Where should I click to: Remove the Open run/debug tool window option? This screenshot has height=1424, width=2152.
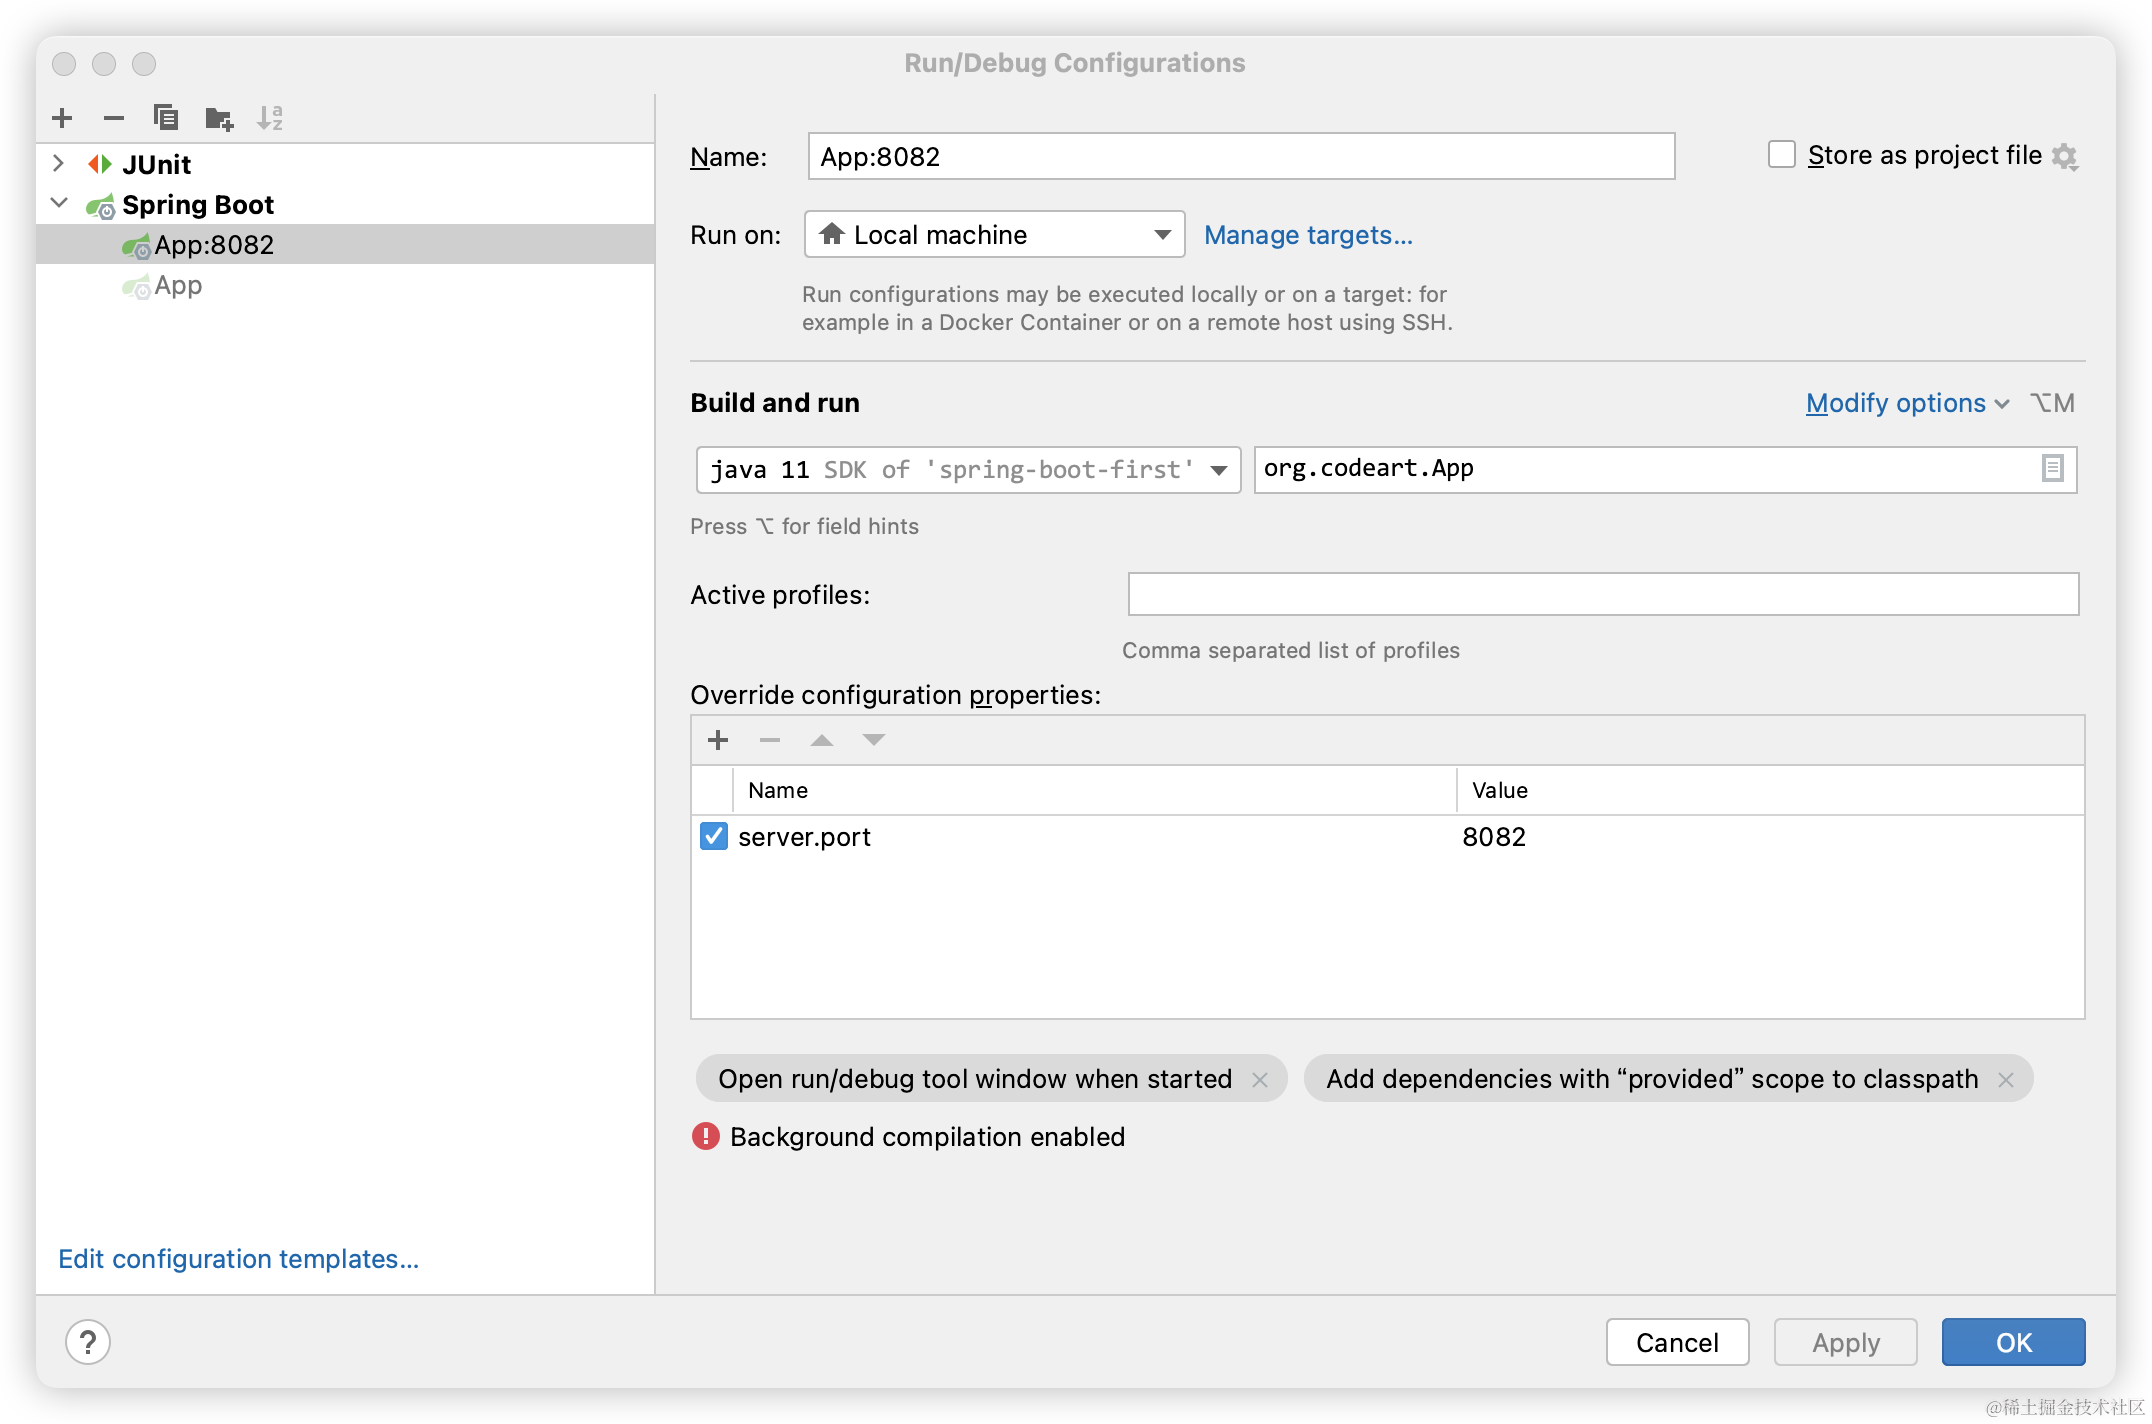[x=1260, y=1080]
